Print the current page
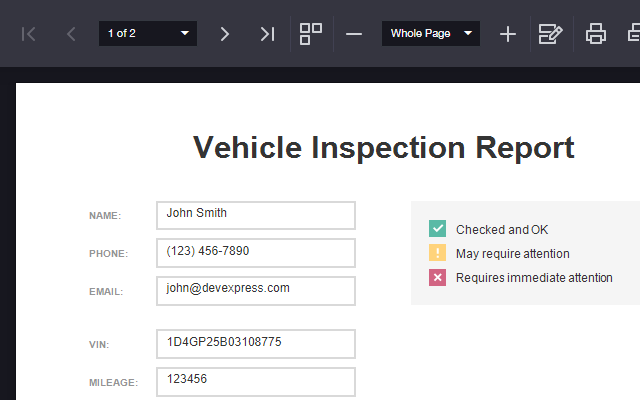Image resolution: width=640 pixels, height=400 pixels. (632, 34)
